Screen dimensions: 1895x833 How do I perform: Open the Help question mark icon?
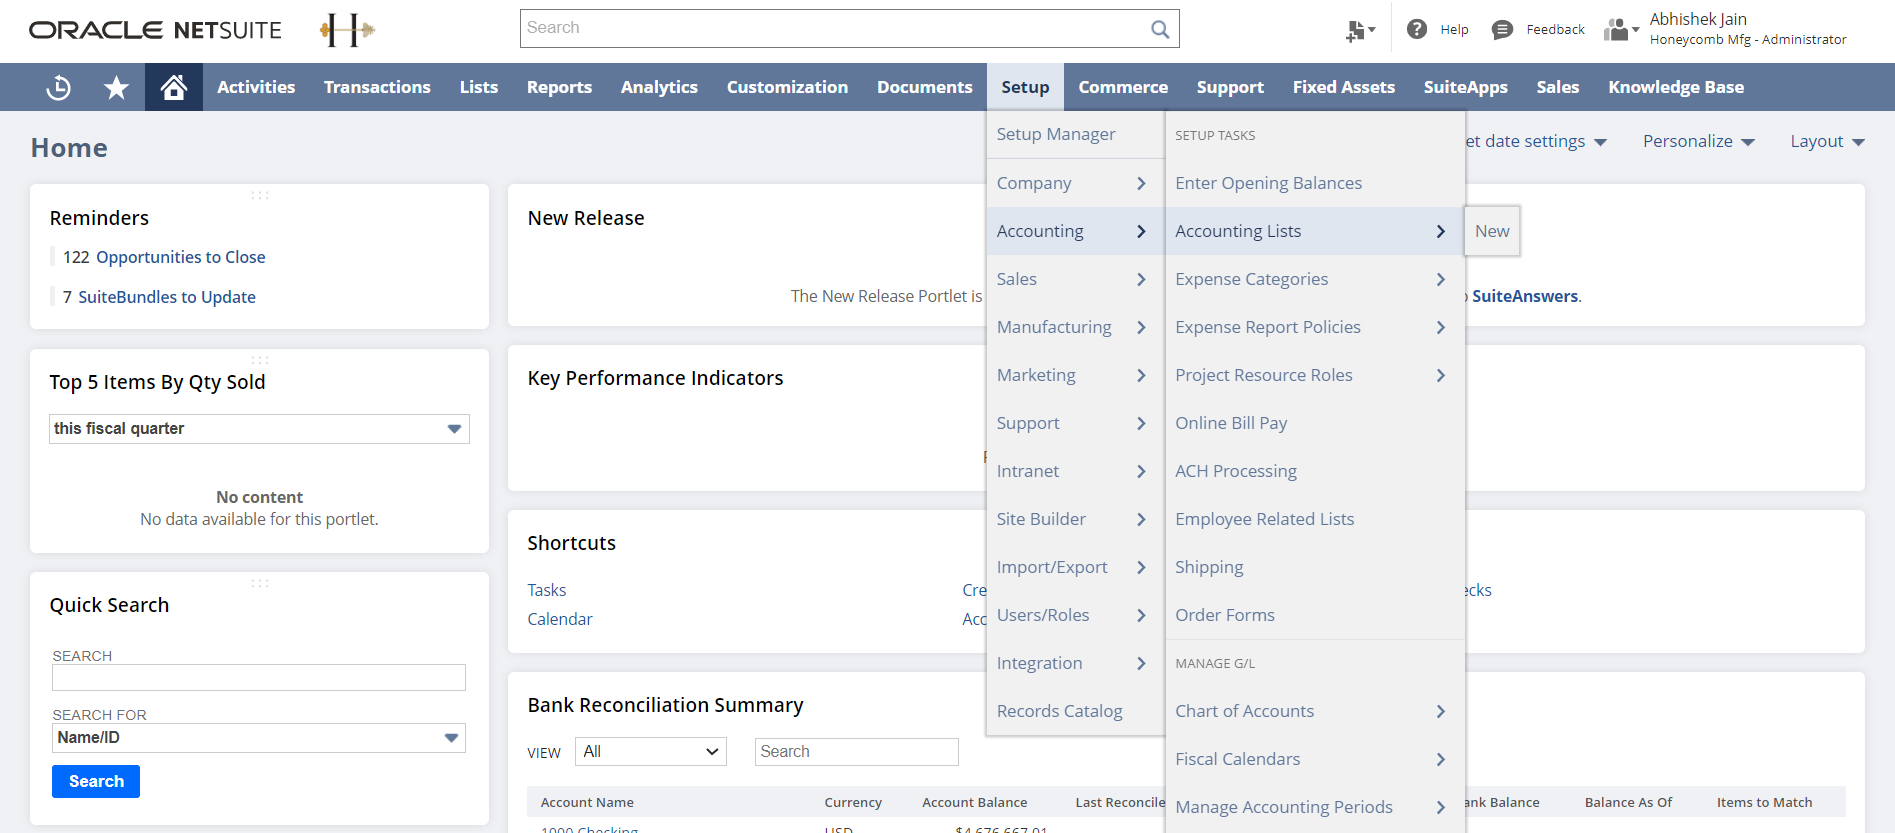coord(1416,29)
